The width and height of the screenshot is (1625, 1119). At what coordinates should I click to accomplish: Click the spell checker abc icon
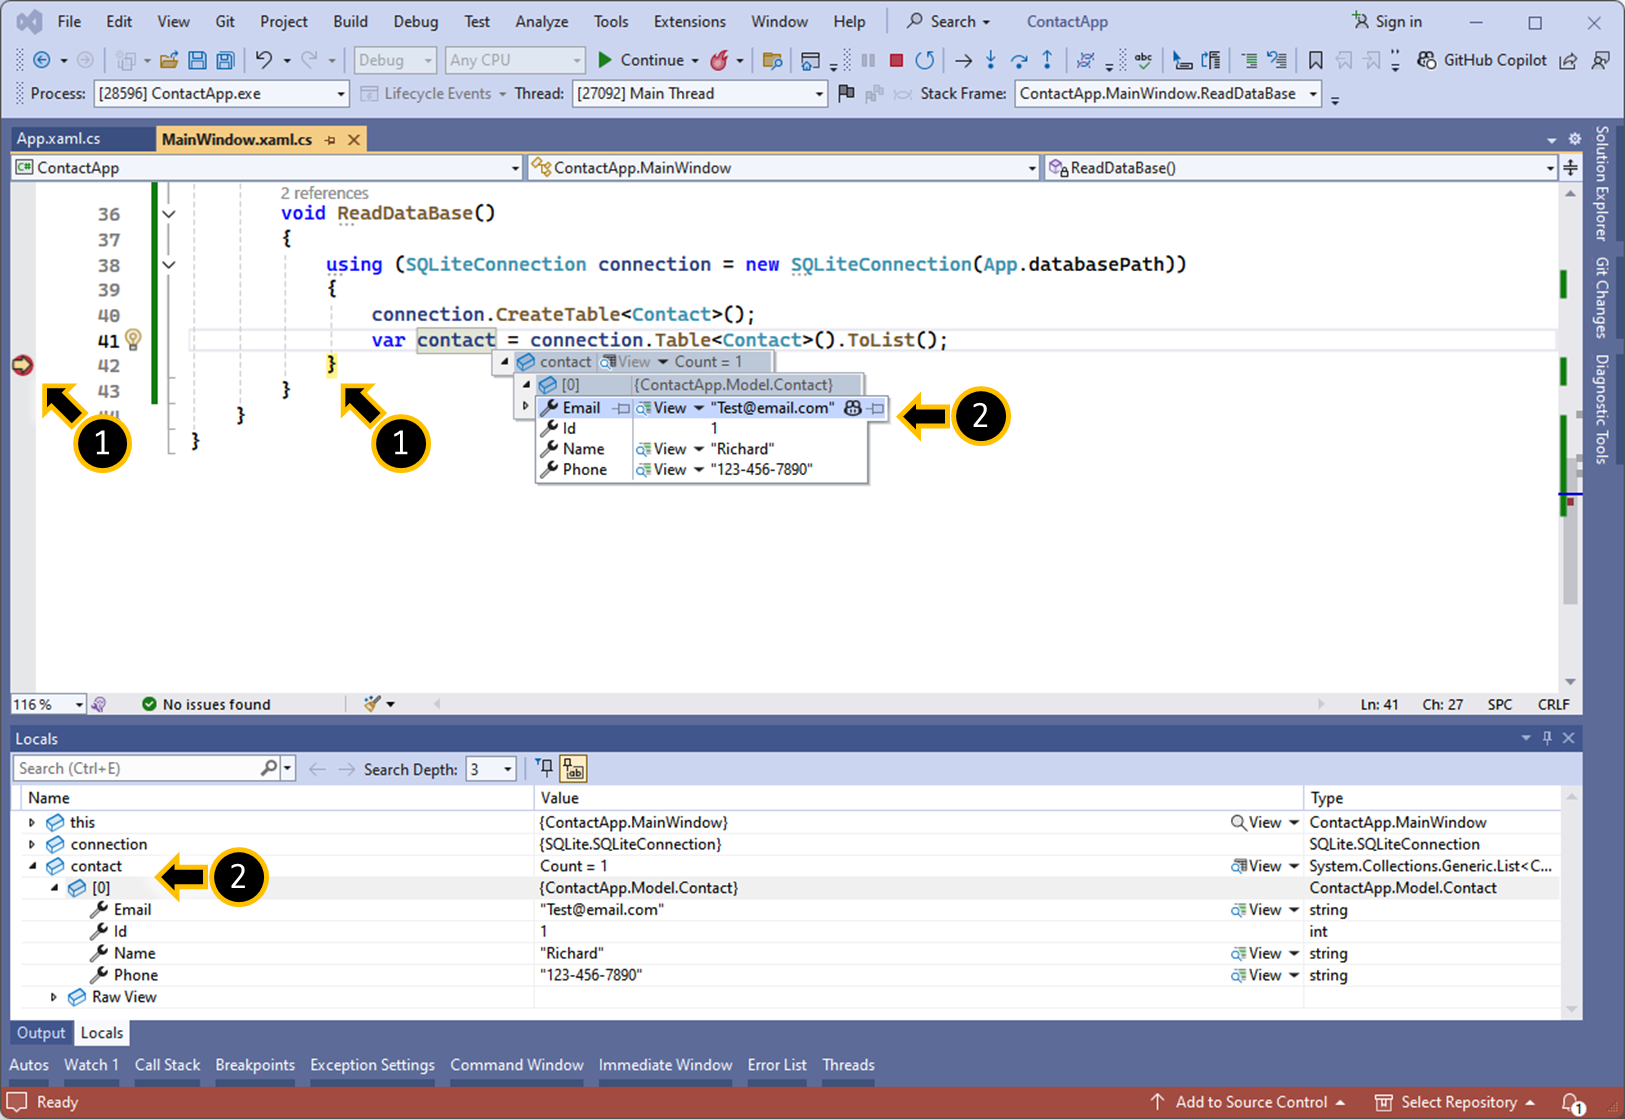pyautogui.click(x=1143, y=60)
